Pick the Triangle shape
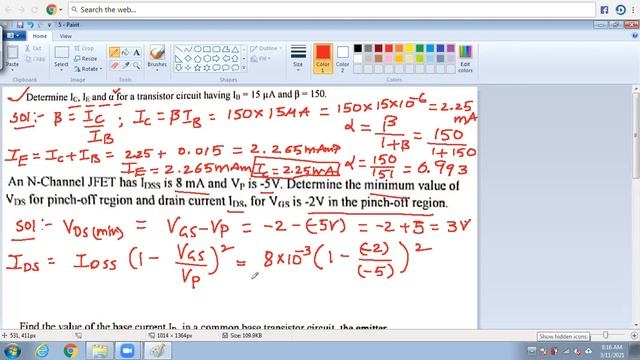 [x=235, y=49]
